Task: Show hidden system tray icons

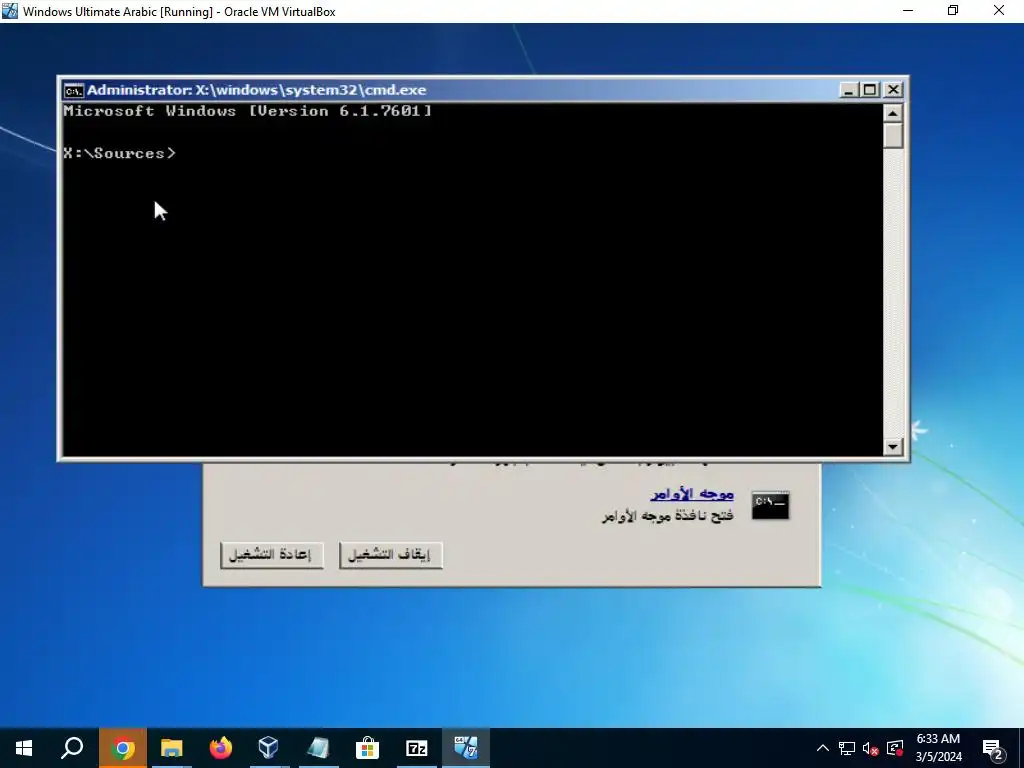Action: [x=823, y=748]
